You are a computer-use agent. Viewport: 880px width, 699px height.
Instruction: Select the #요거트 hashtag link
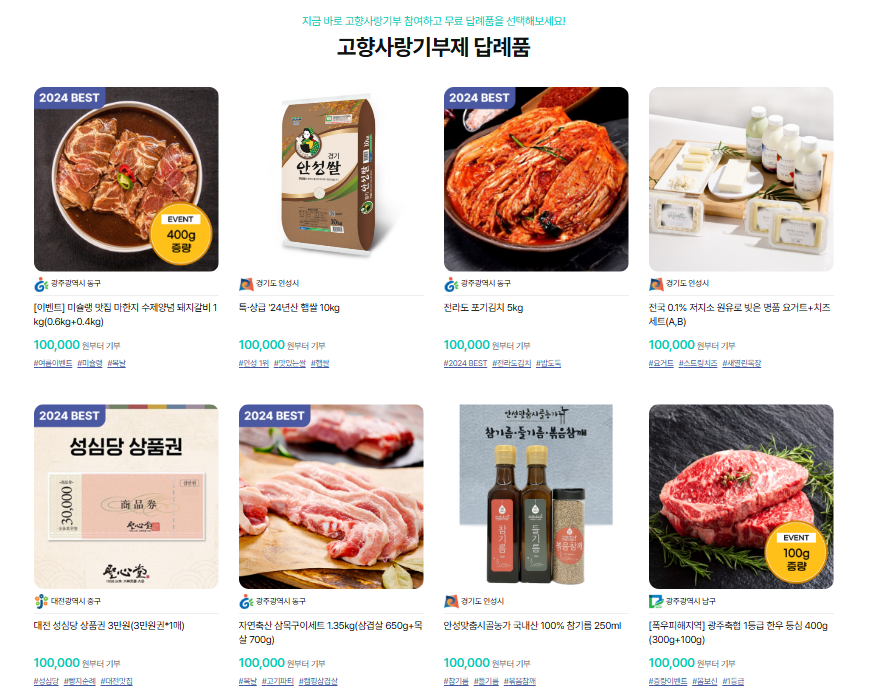point(661,363)
